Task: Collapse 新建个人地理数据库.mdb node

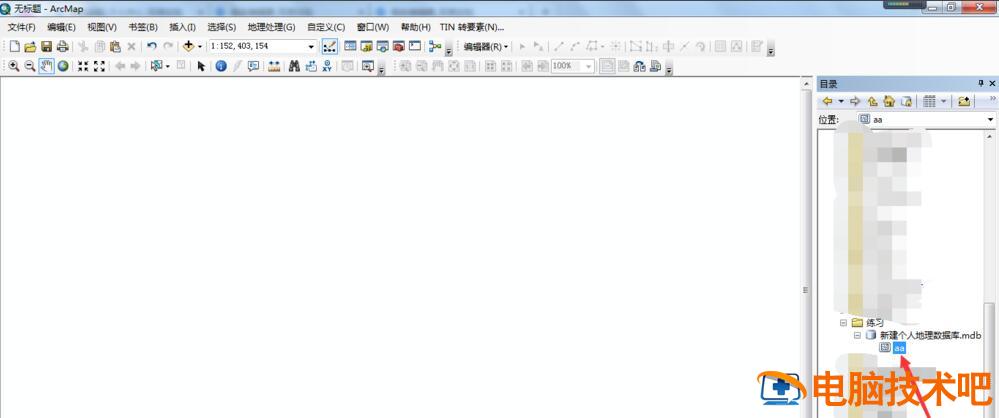Action: click(x=857, y=335)
